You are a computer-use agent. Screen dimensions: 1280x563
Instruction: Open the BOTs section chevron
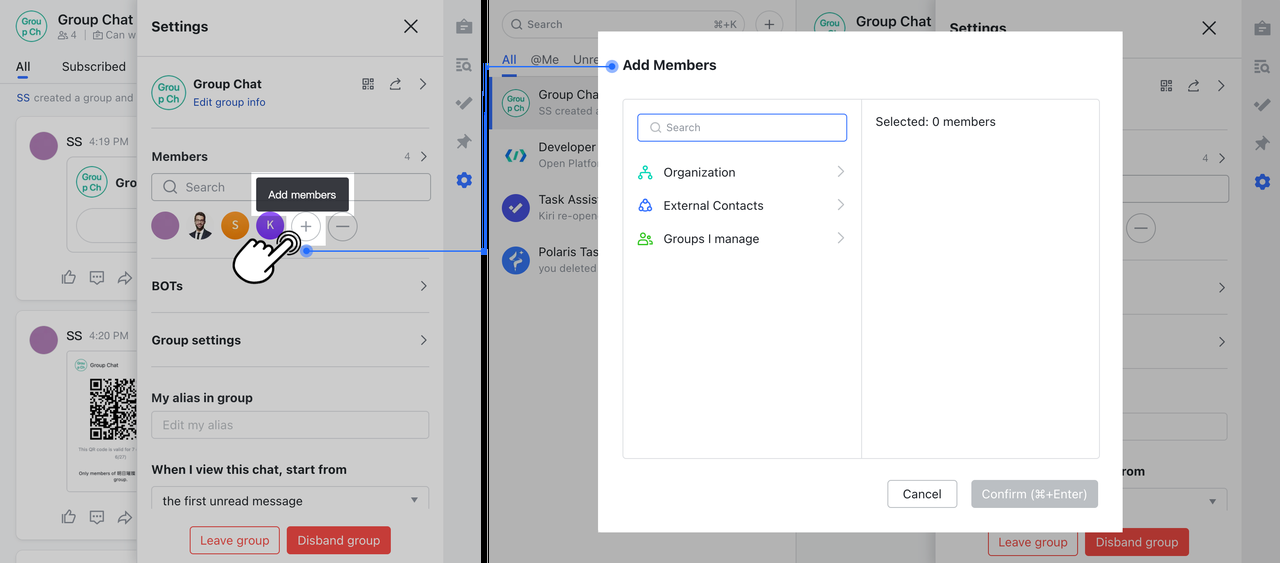click(423, 286)
